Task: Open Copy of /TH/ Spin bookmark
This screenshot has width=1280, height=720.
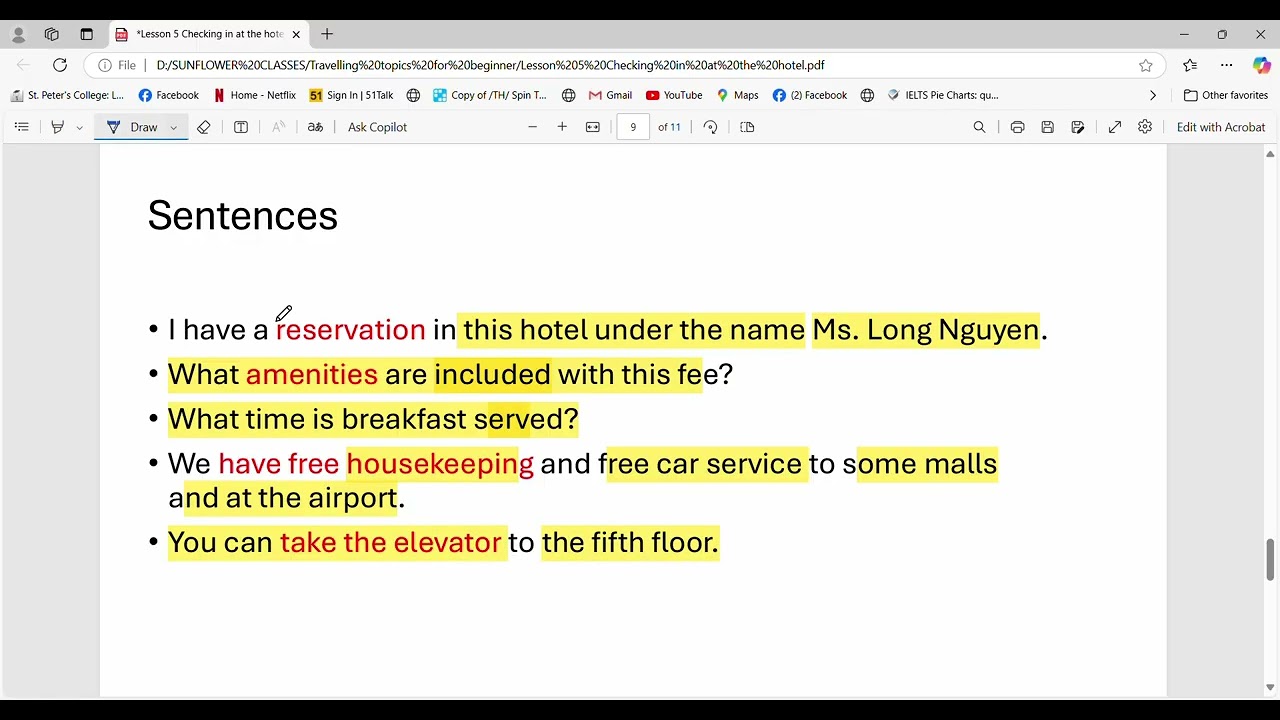Action: 490,95
